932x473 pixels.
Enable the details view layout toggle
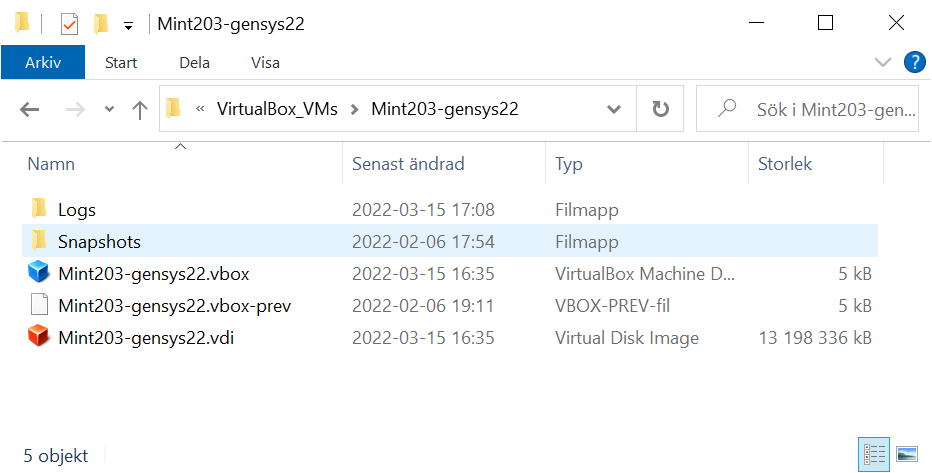(874, 455)
